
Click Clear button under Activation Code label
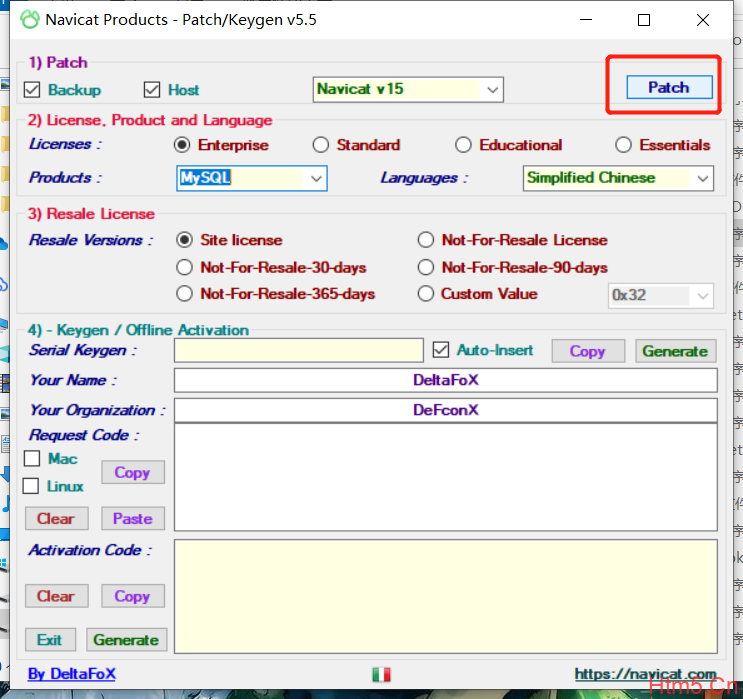tap(56, 596)
